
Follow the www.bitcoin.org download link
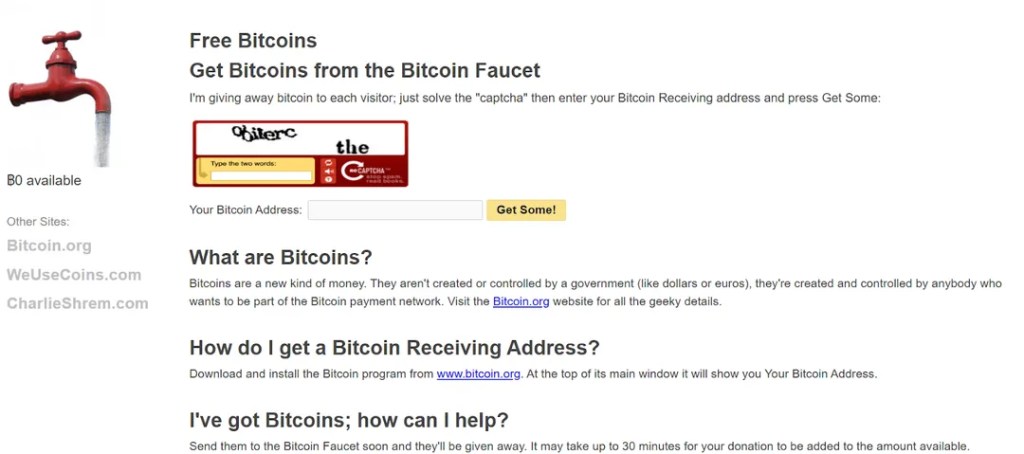[479, 374]
